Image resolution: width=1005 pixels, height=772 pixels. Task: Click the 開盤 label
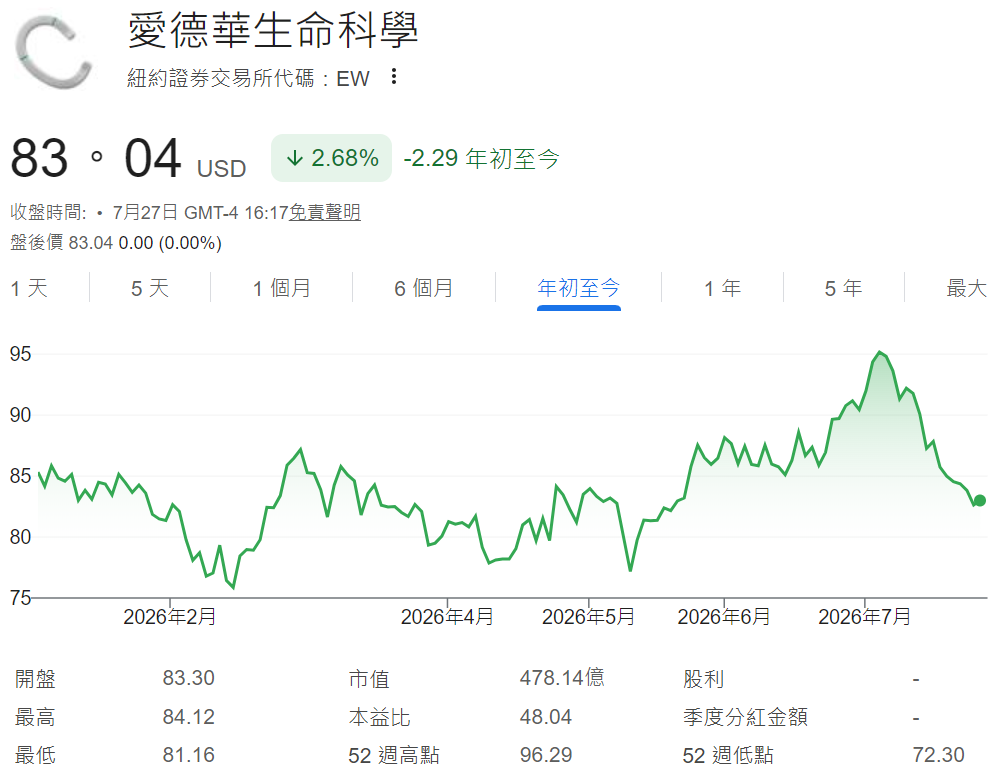(x=35, y=678)
